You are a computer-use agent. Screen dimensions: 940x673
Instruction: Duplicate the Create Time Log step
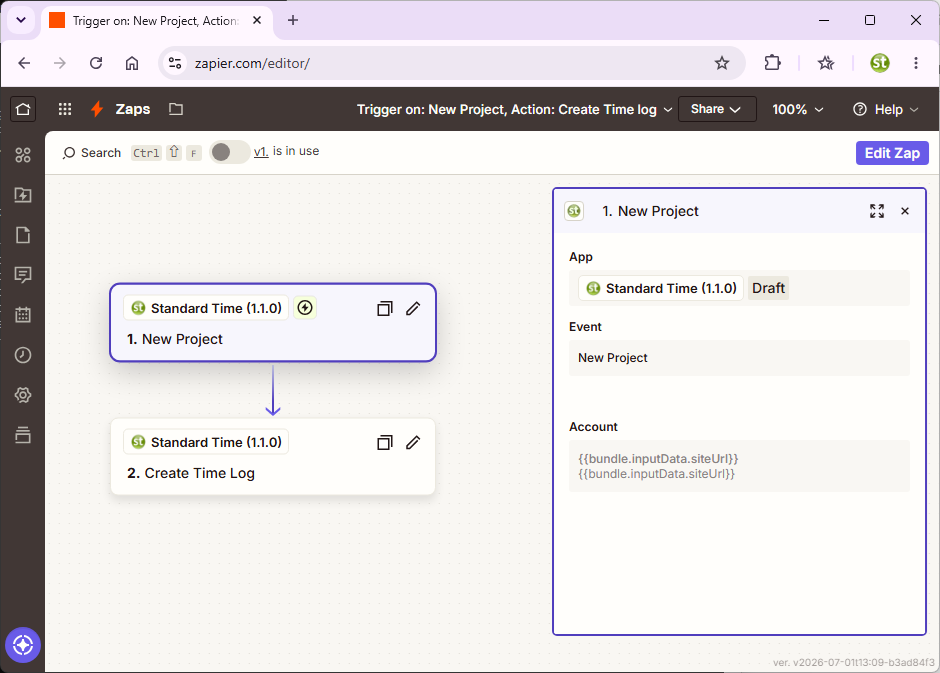384,443
